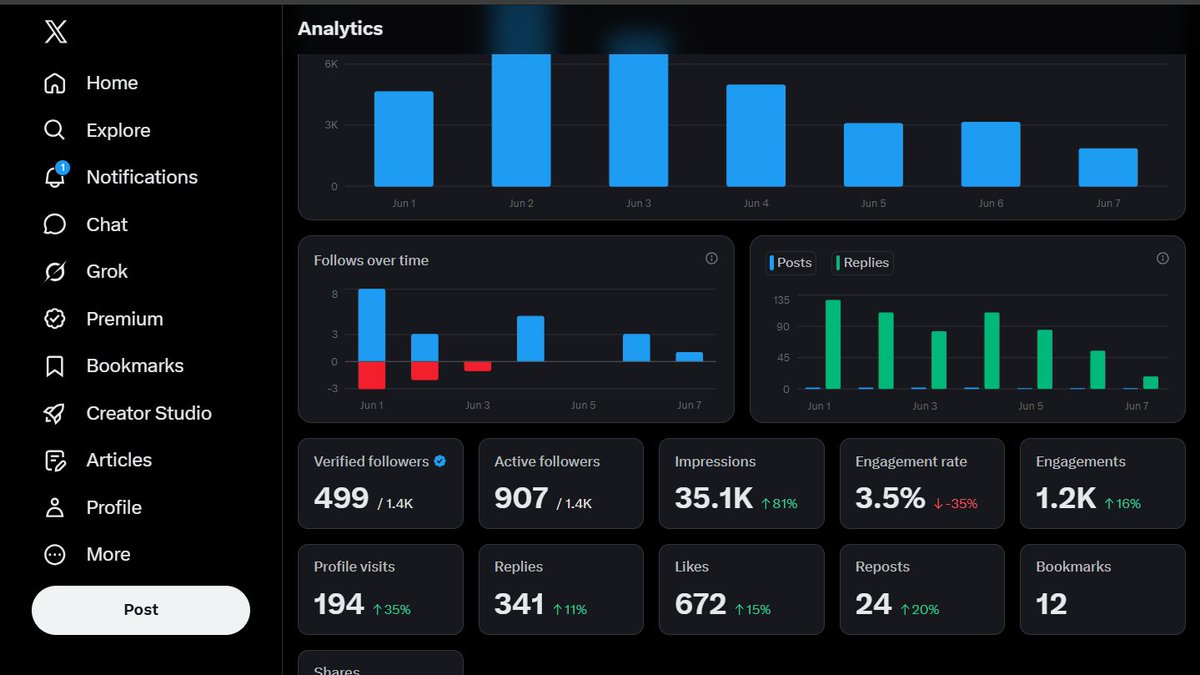Open Home from the sidebar

click(x=112, y=83)
